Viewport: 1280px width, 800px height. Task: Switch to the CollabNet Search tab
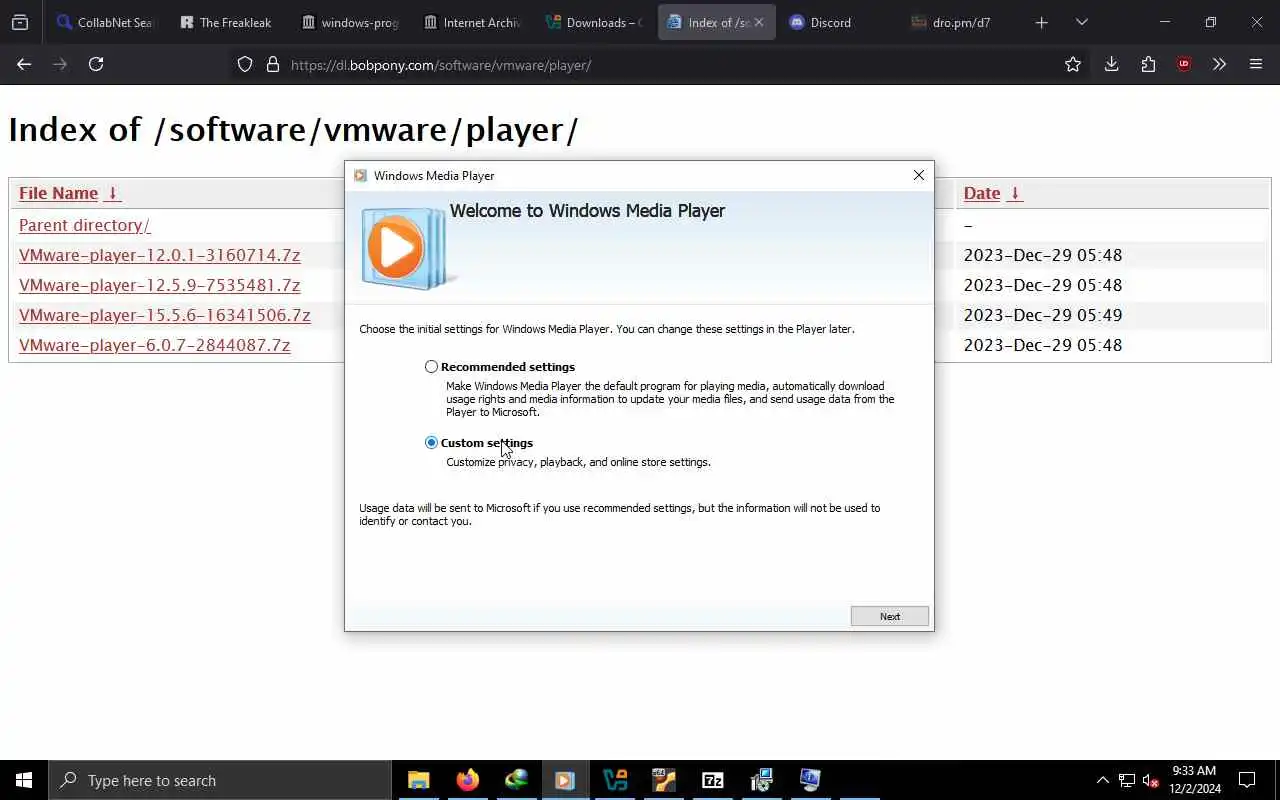coord(106,22)
